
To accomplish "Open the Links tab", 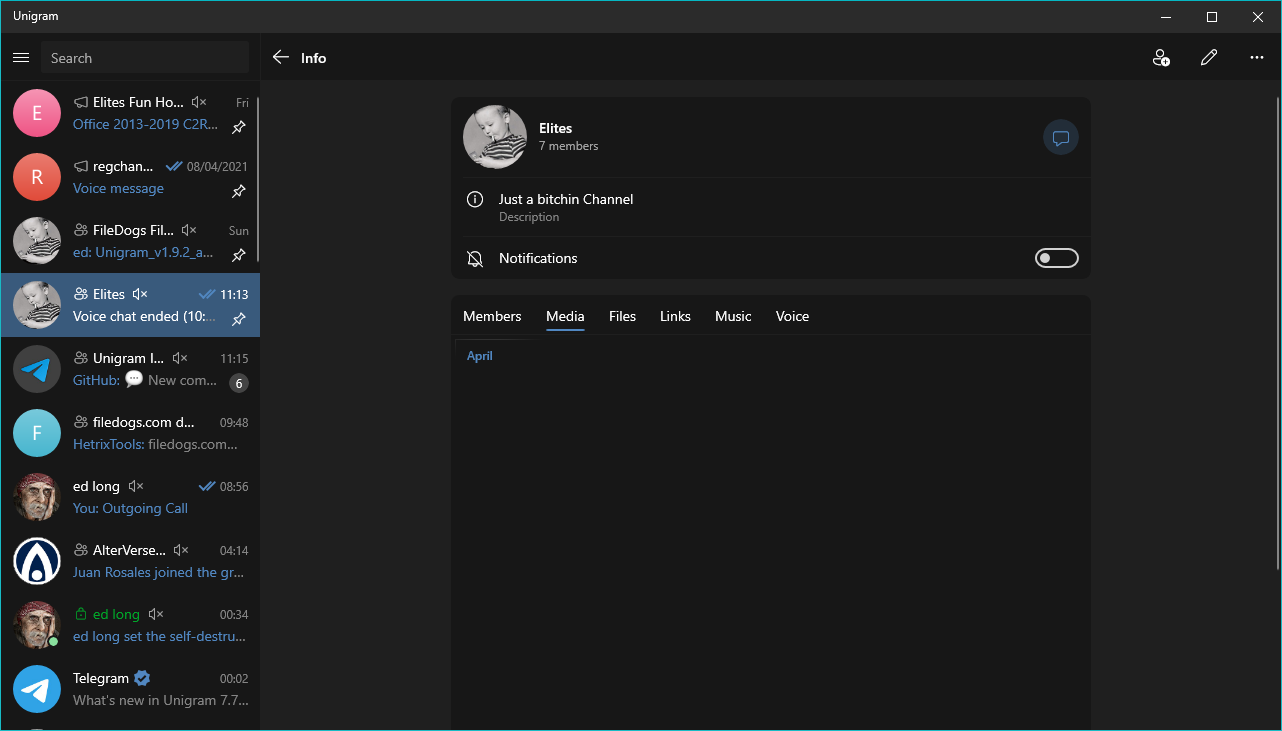I will 675,316.
